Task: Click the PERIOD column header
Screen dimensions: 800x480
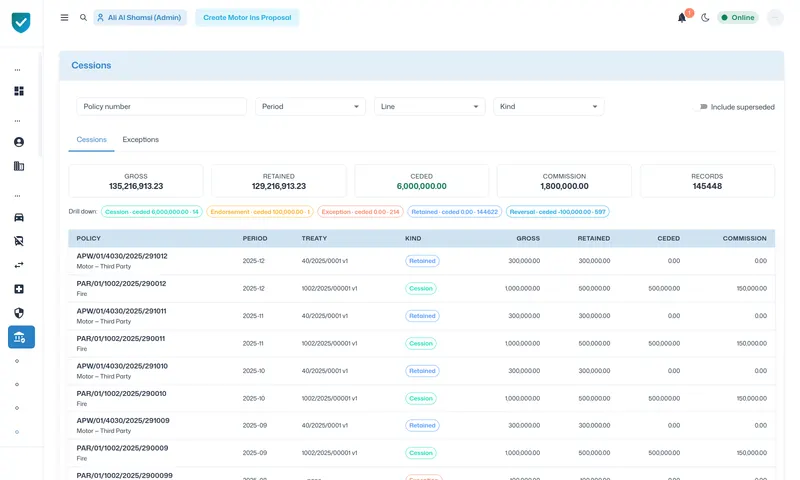Action: click(x=255, y=238)
